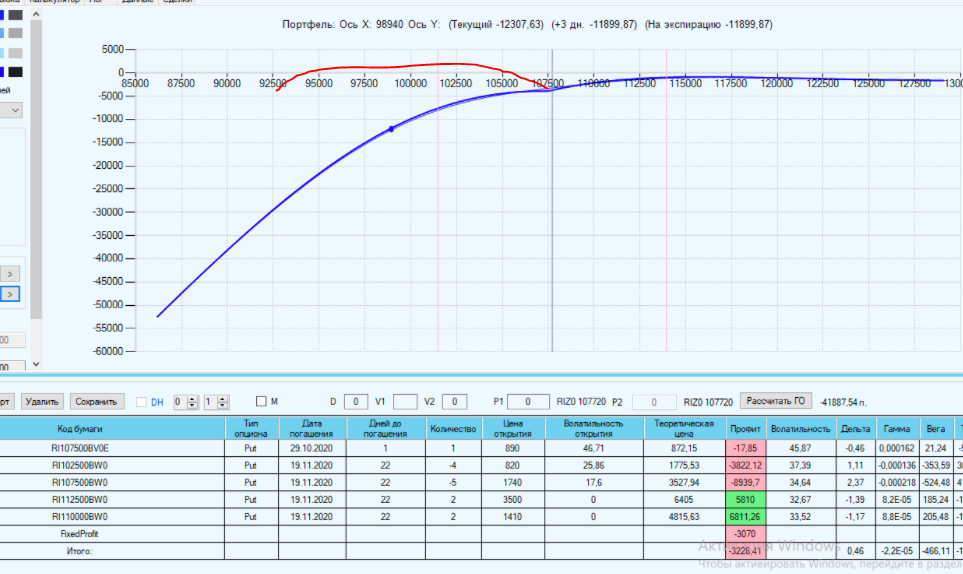Click the red profit cell -8939,7
The image size is (963, 574).
pos(746,483)
